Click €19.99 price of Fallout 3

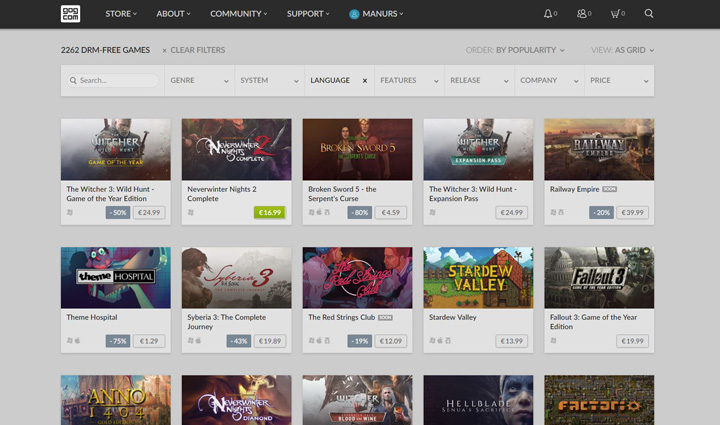(632, 341)
